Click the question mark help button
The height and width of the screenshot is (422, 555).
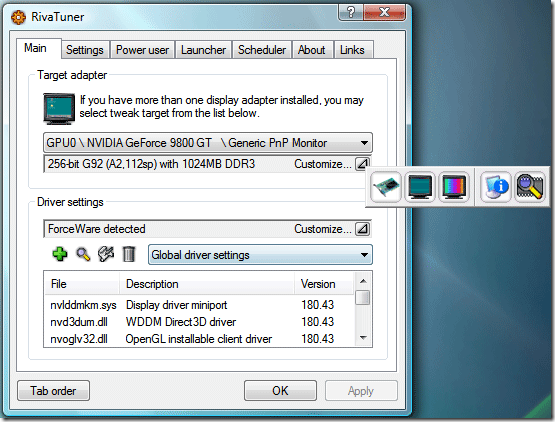click(351, 12)
